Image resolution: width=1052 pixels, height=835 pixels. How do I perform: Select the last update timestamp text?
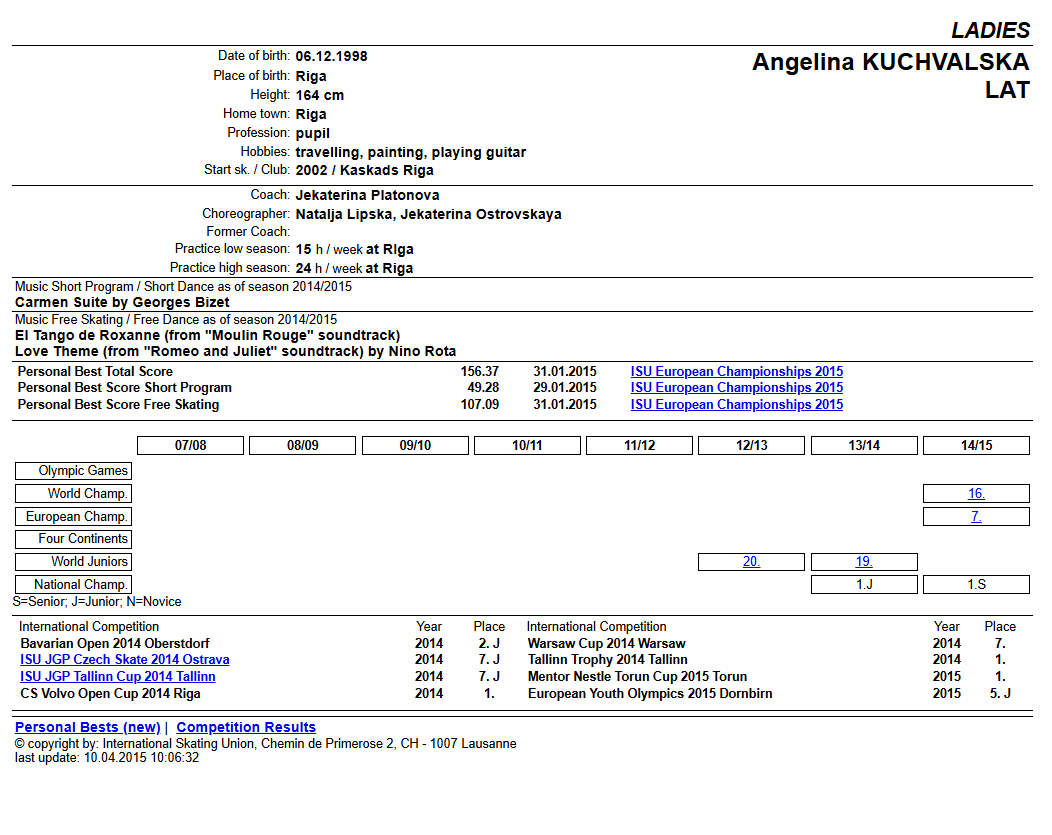coord(107,758)
